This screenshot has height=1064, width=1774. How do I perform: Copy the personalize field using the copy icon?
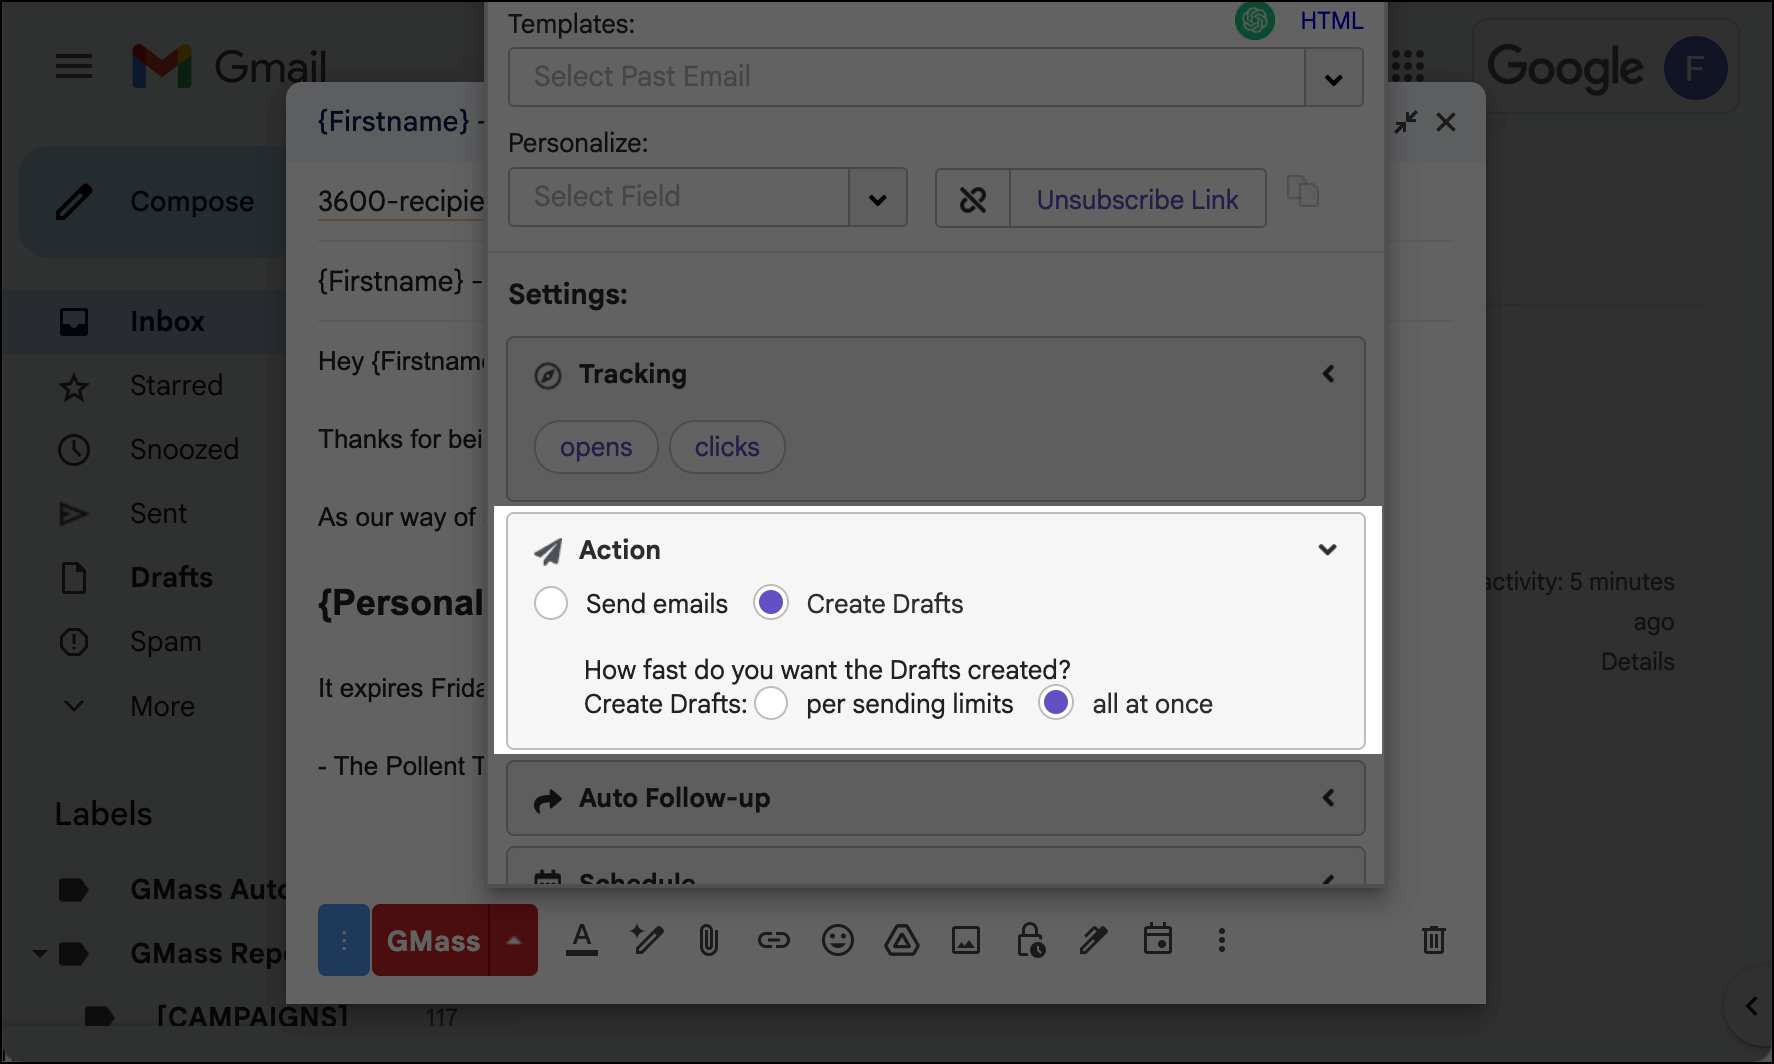(1302, 190)
